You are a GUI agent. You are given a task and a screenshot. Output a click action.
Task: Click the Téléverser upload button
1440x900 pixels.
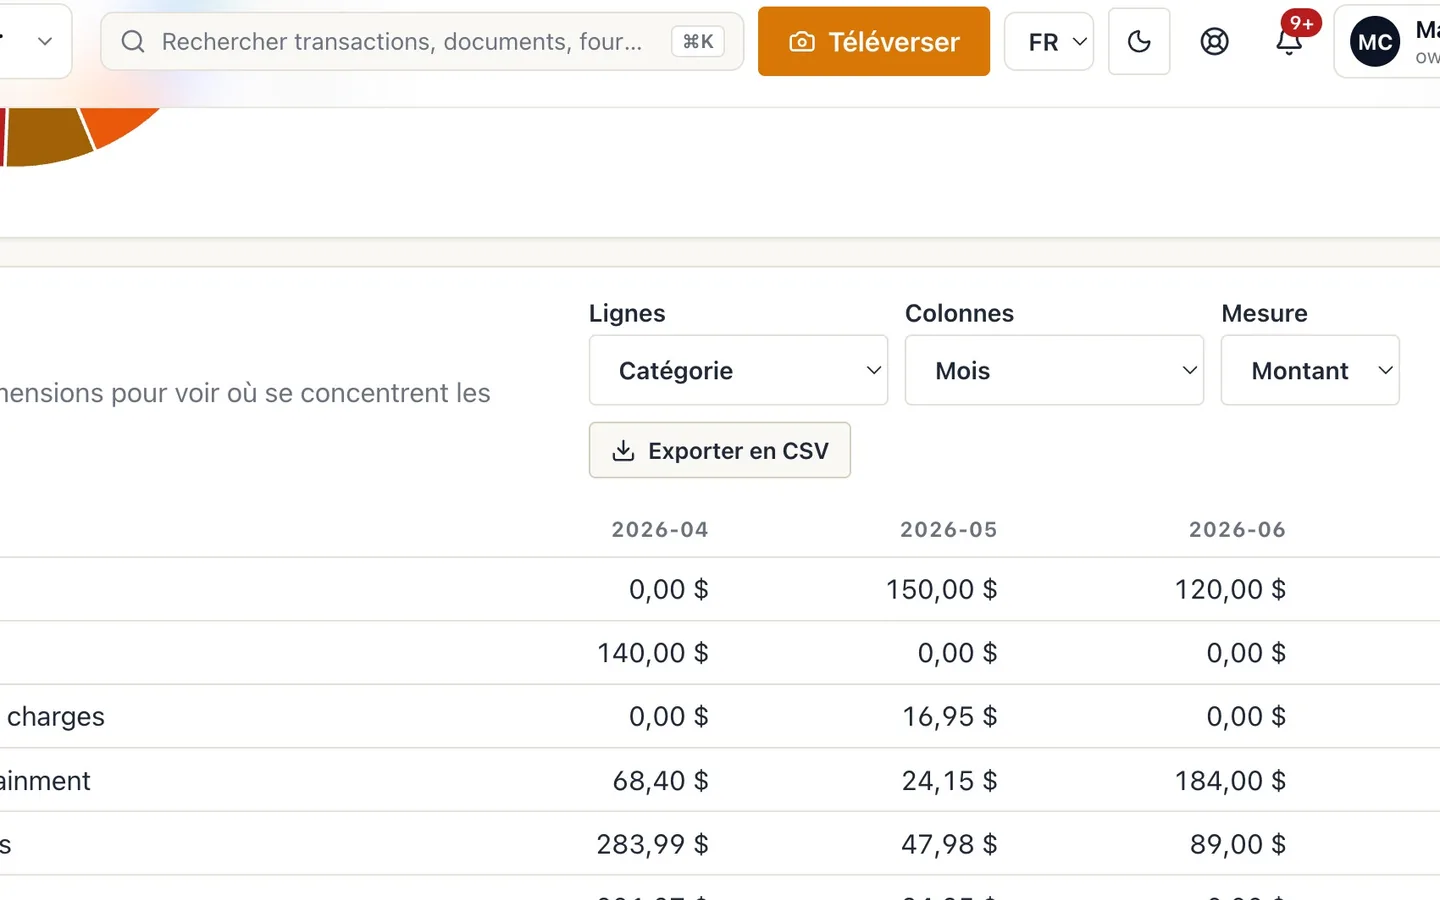[x=874, y=41]
